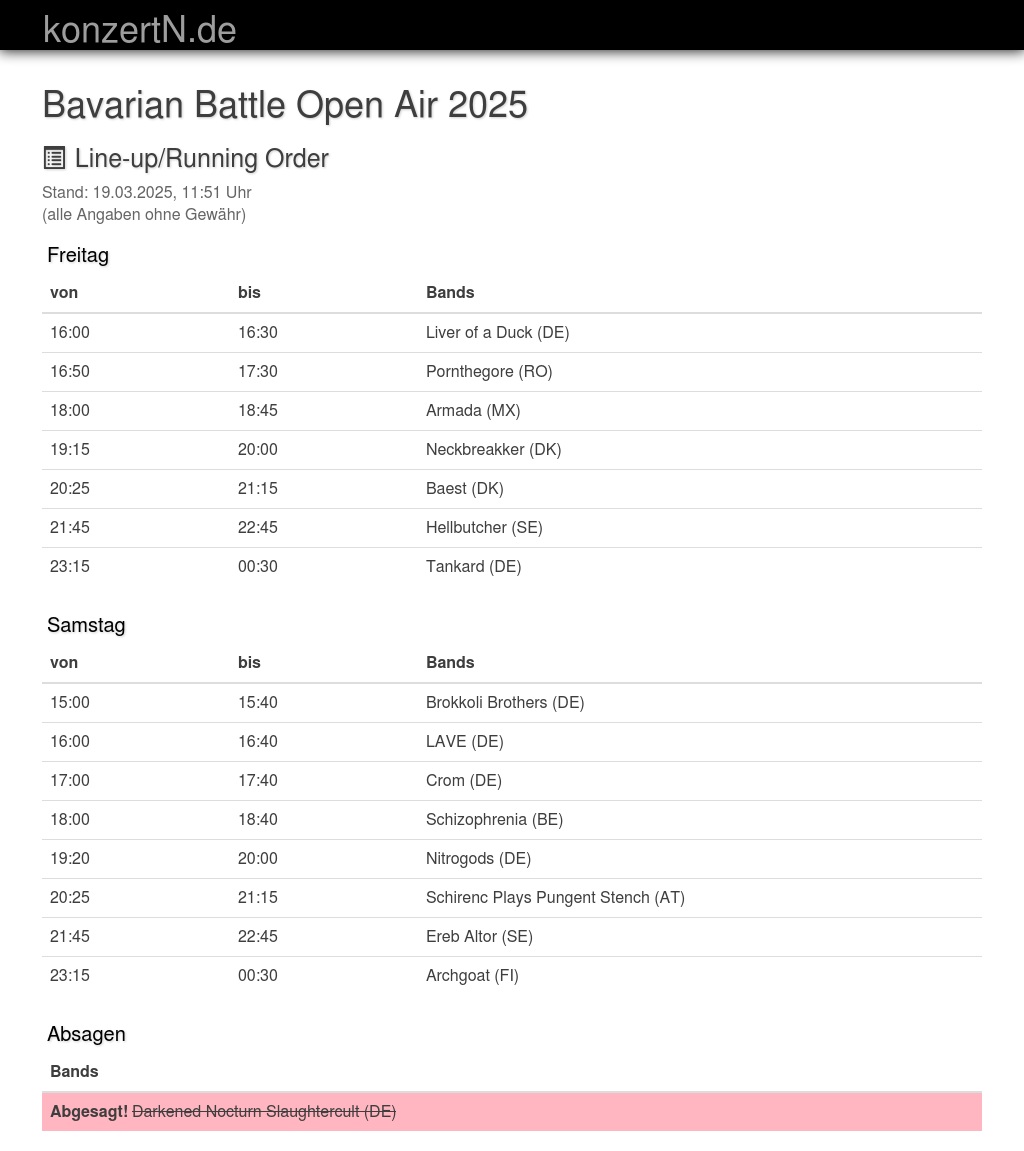Image resolution: width=1024 pixels, height=1151 pixels.
Task: Select Schirenc Plays Pungent Stench (AT)
Action: 555,898
